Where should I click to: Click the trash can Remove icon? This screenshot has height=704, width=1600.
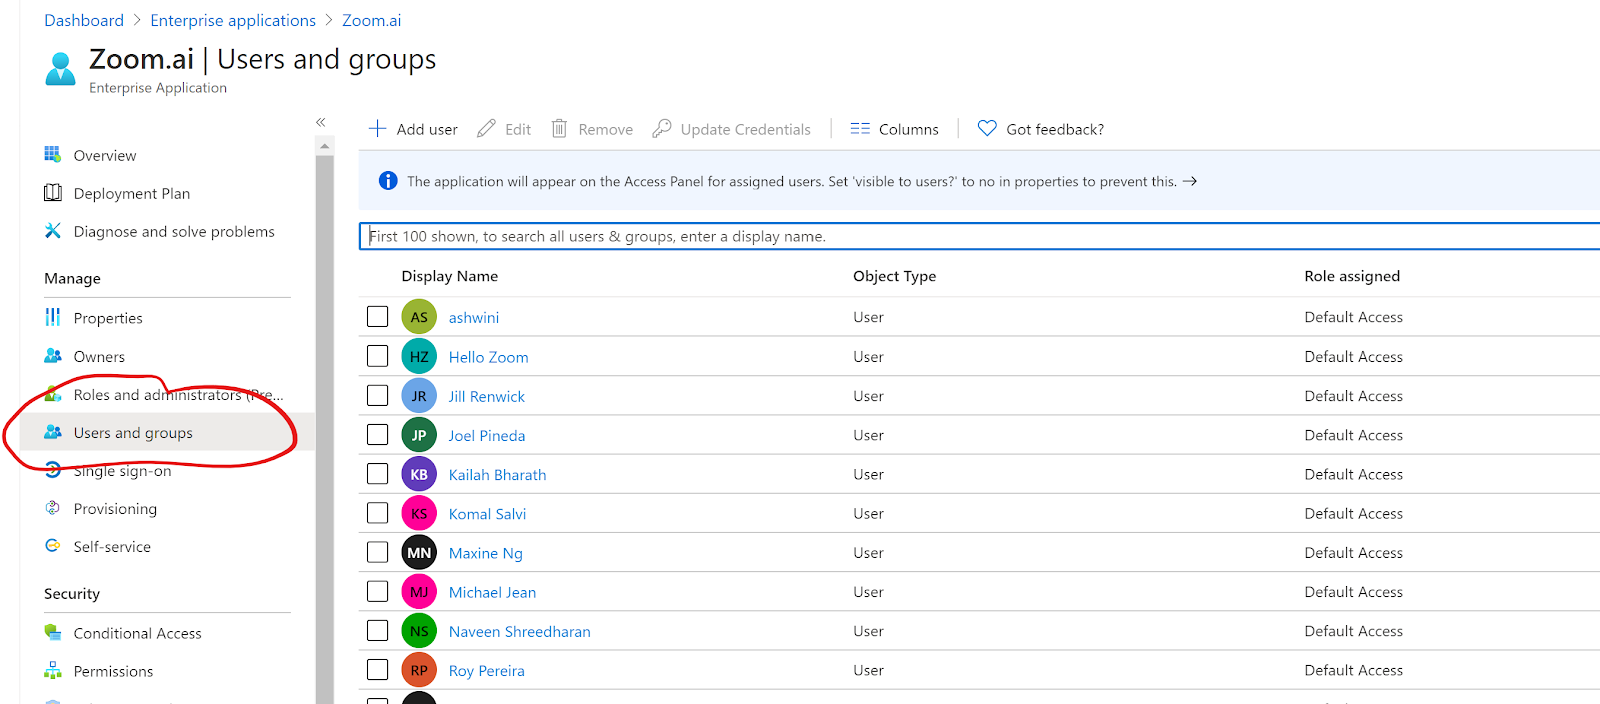560,128
